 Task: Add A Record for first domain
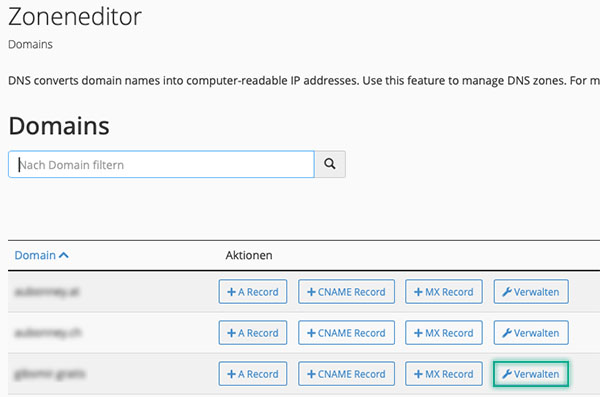253,292
